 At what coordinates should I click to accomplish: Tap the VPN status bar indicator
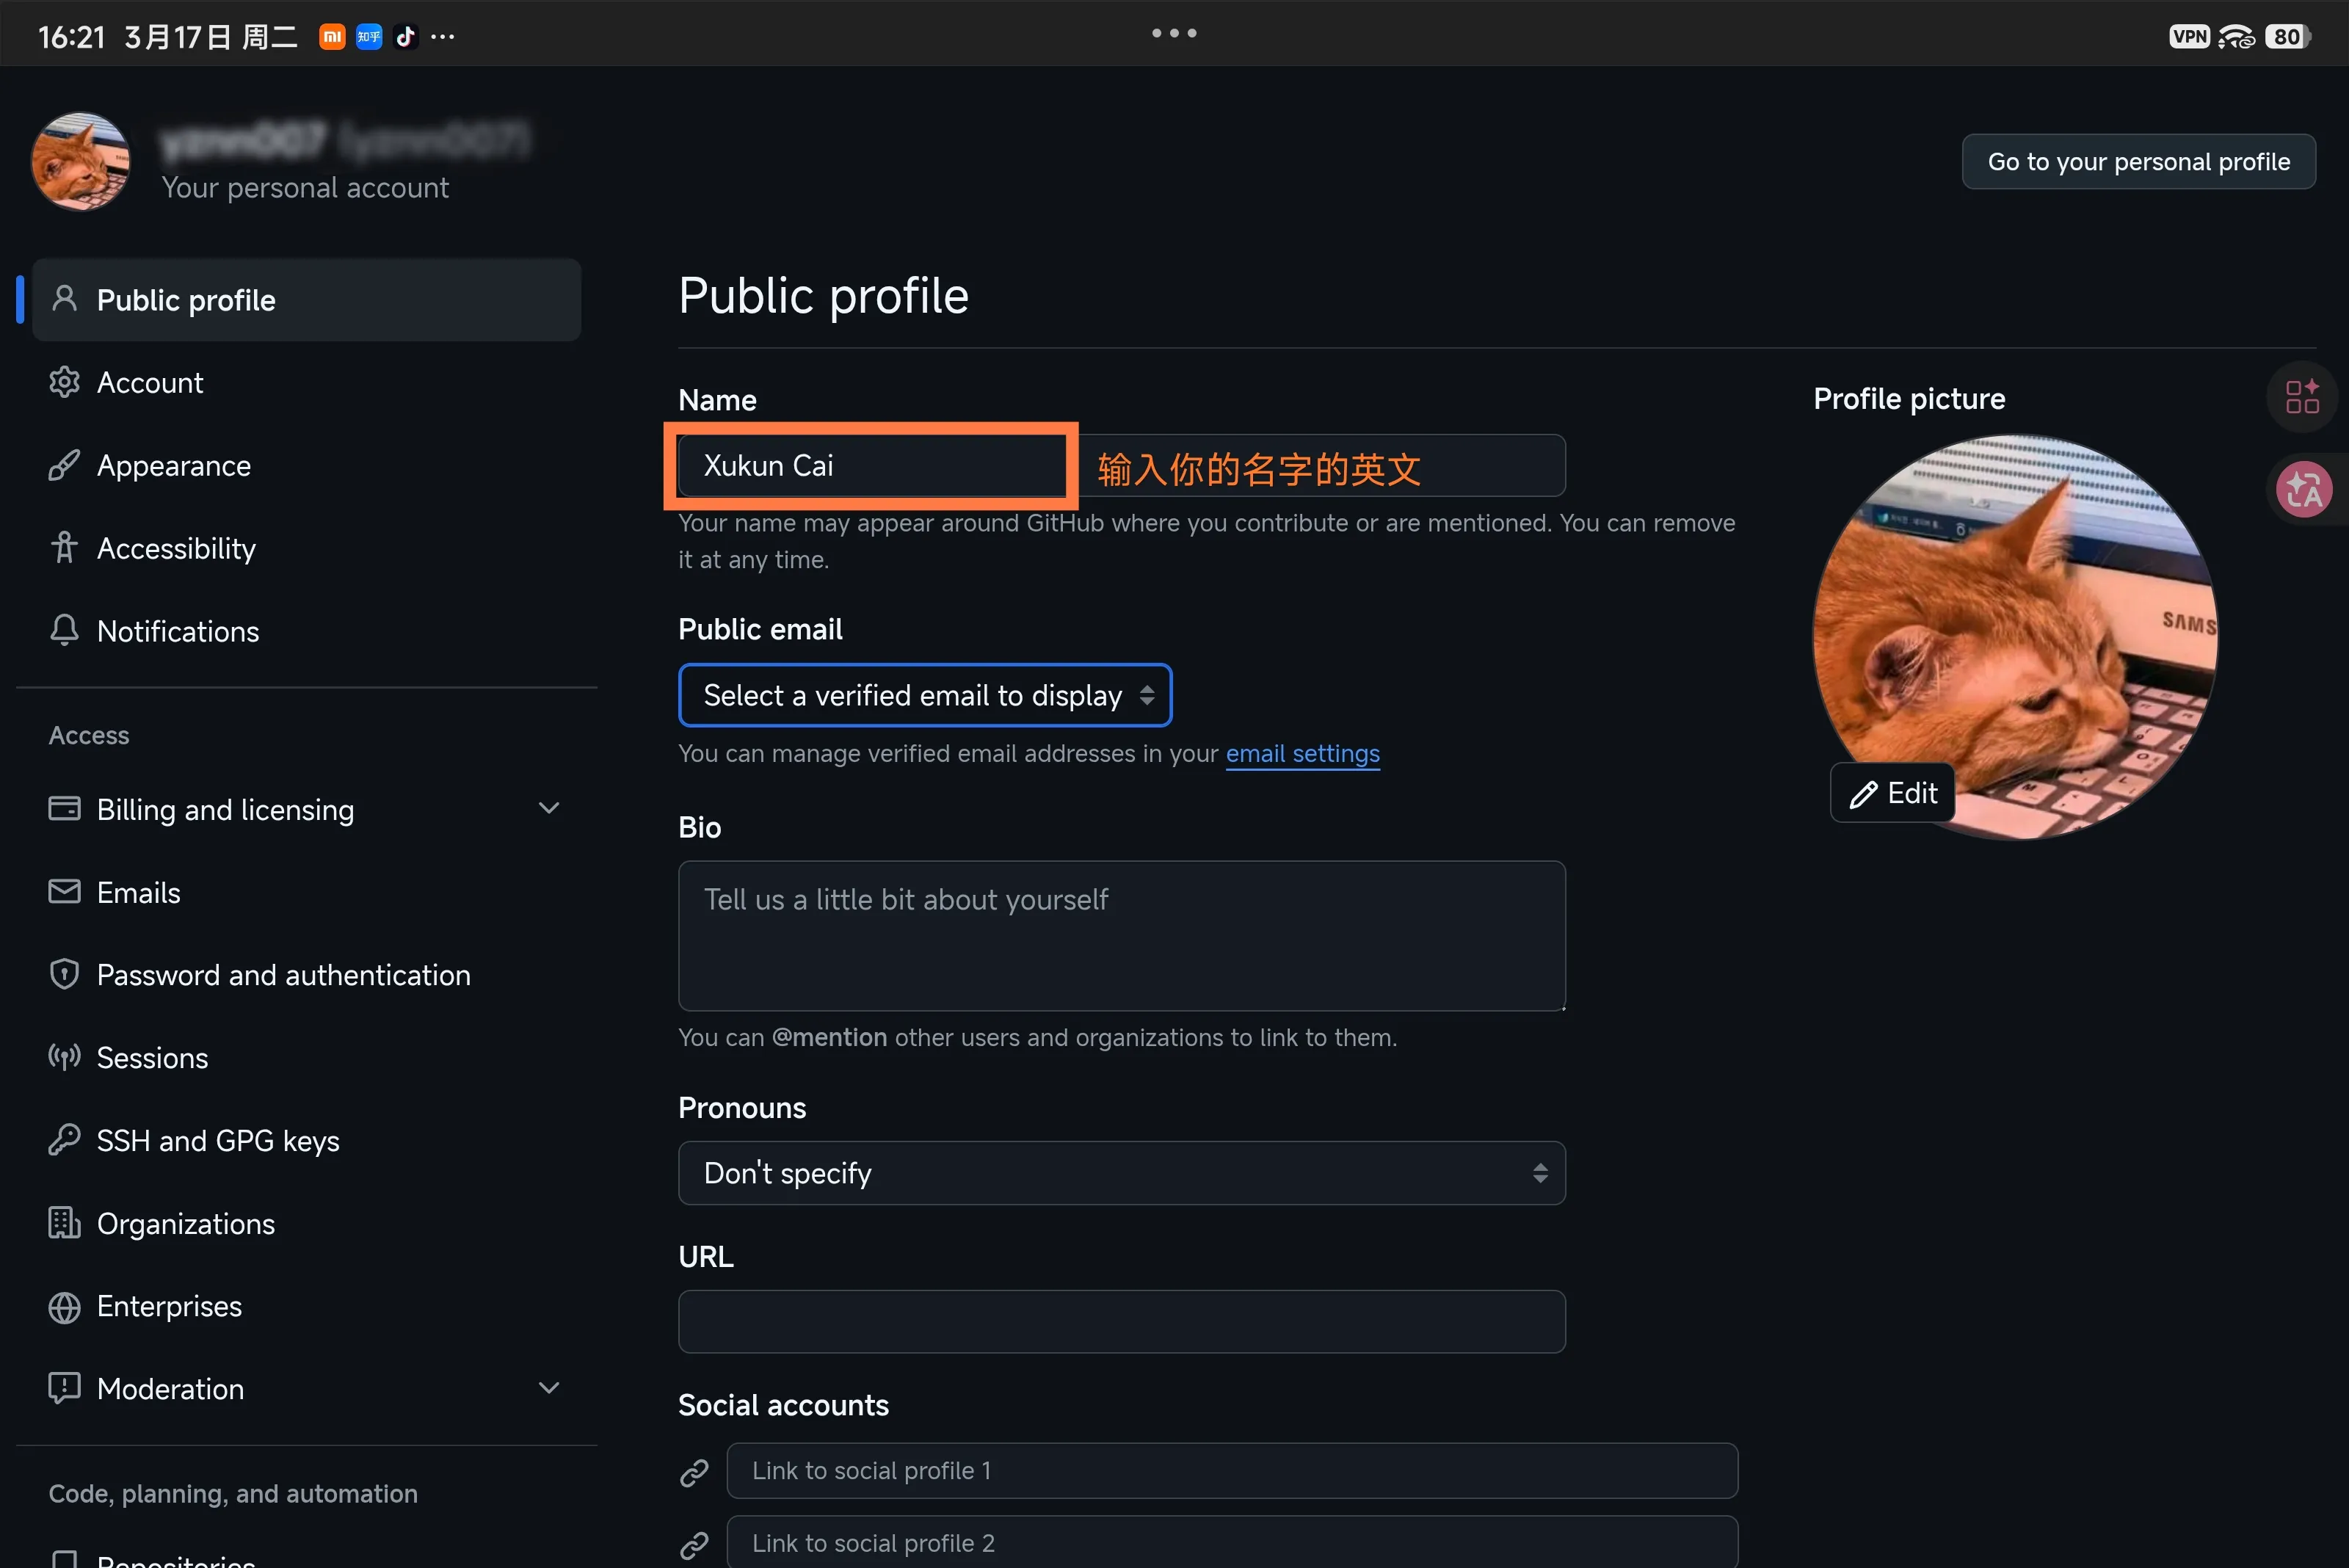pos(2189,36)
